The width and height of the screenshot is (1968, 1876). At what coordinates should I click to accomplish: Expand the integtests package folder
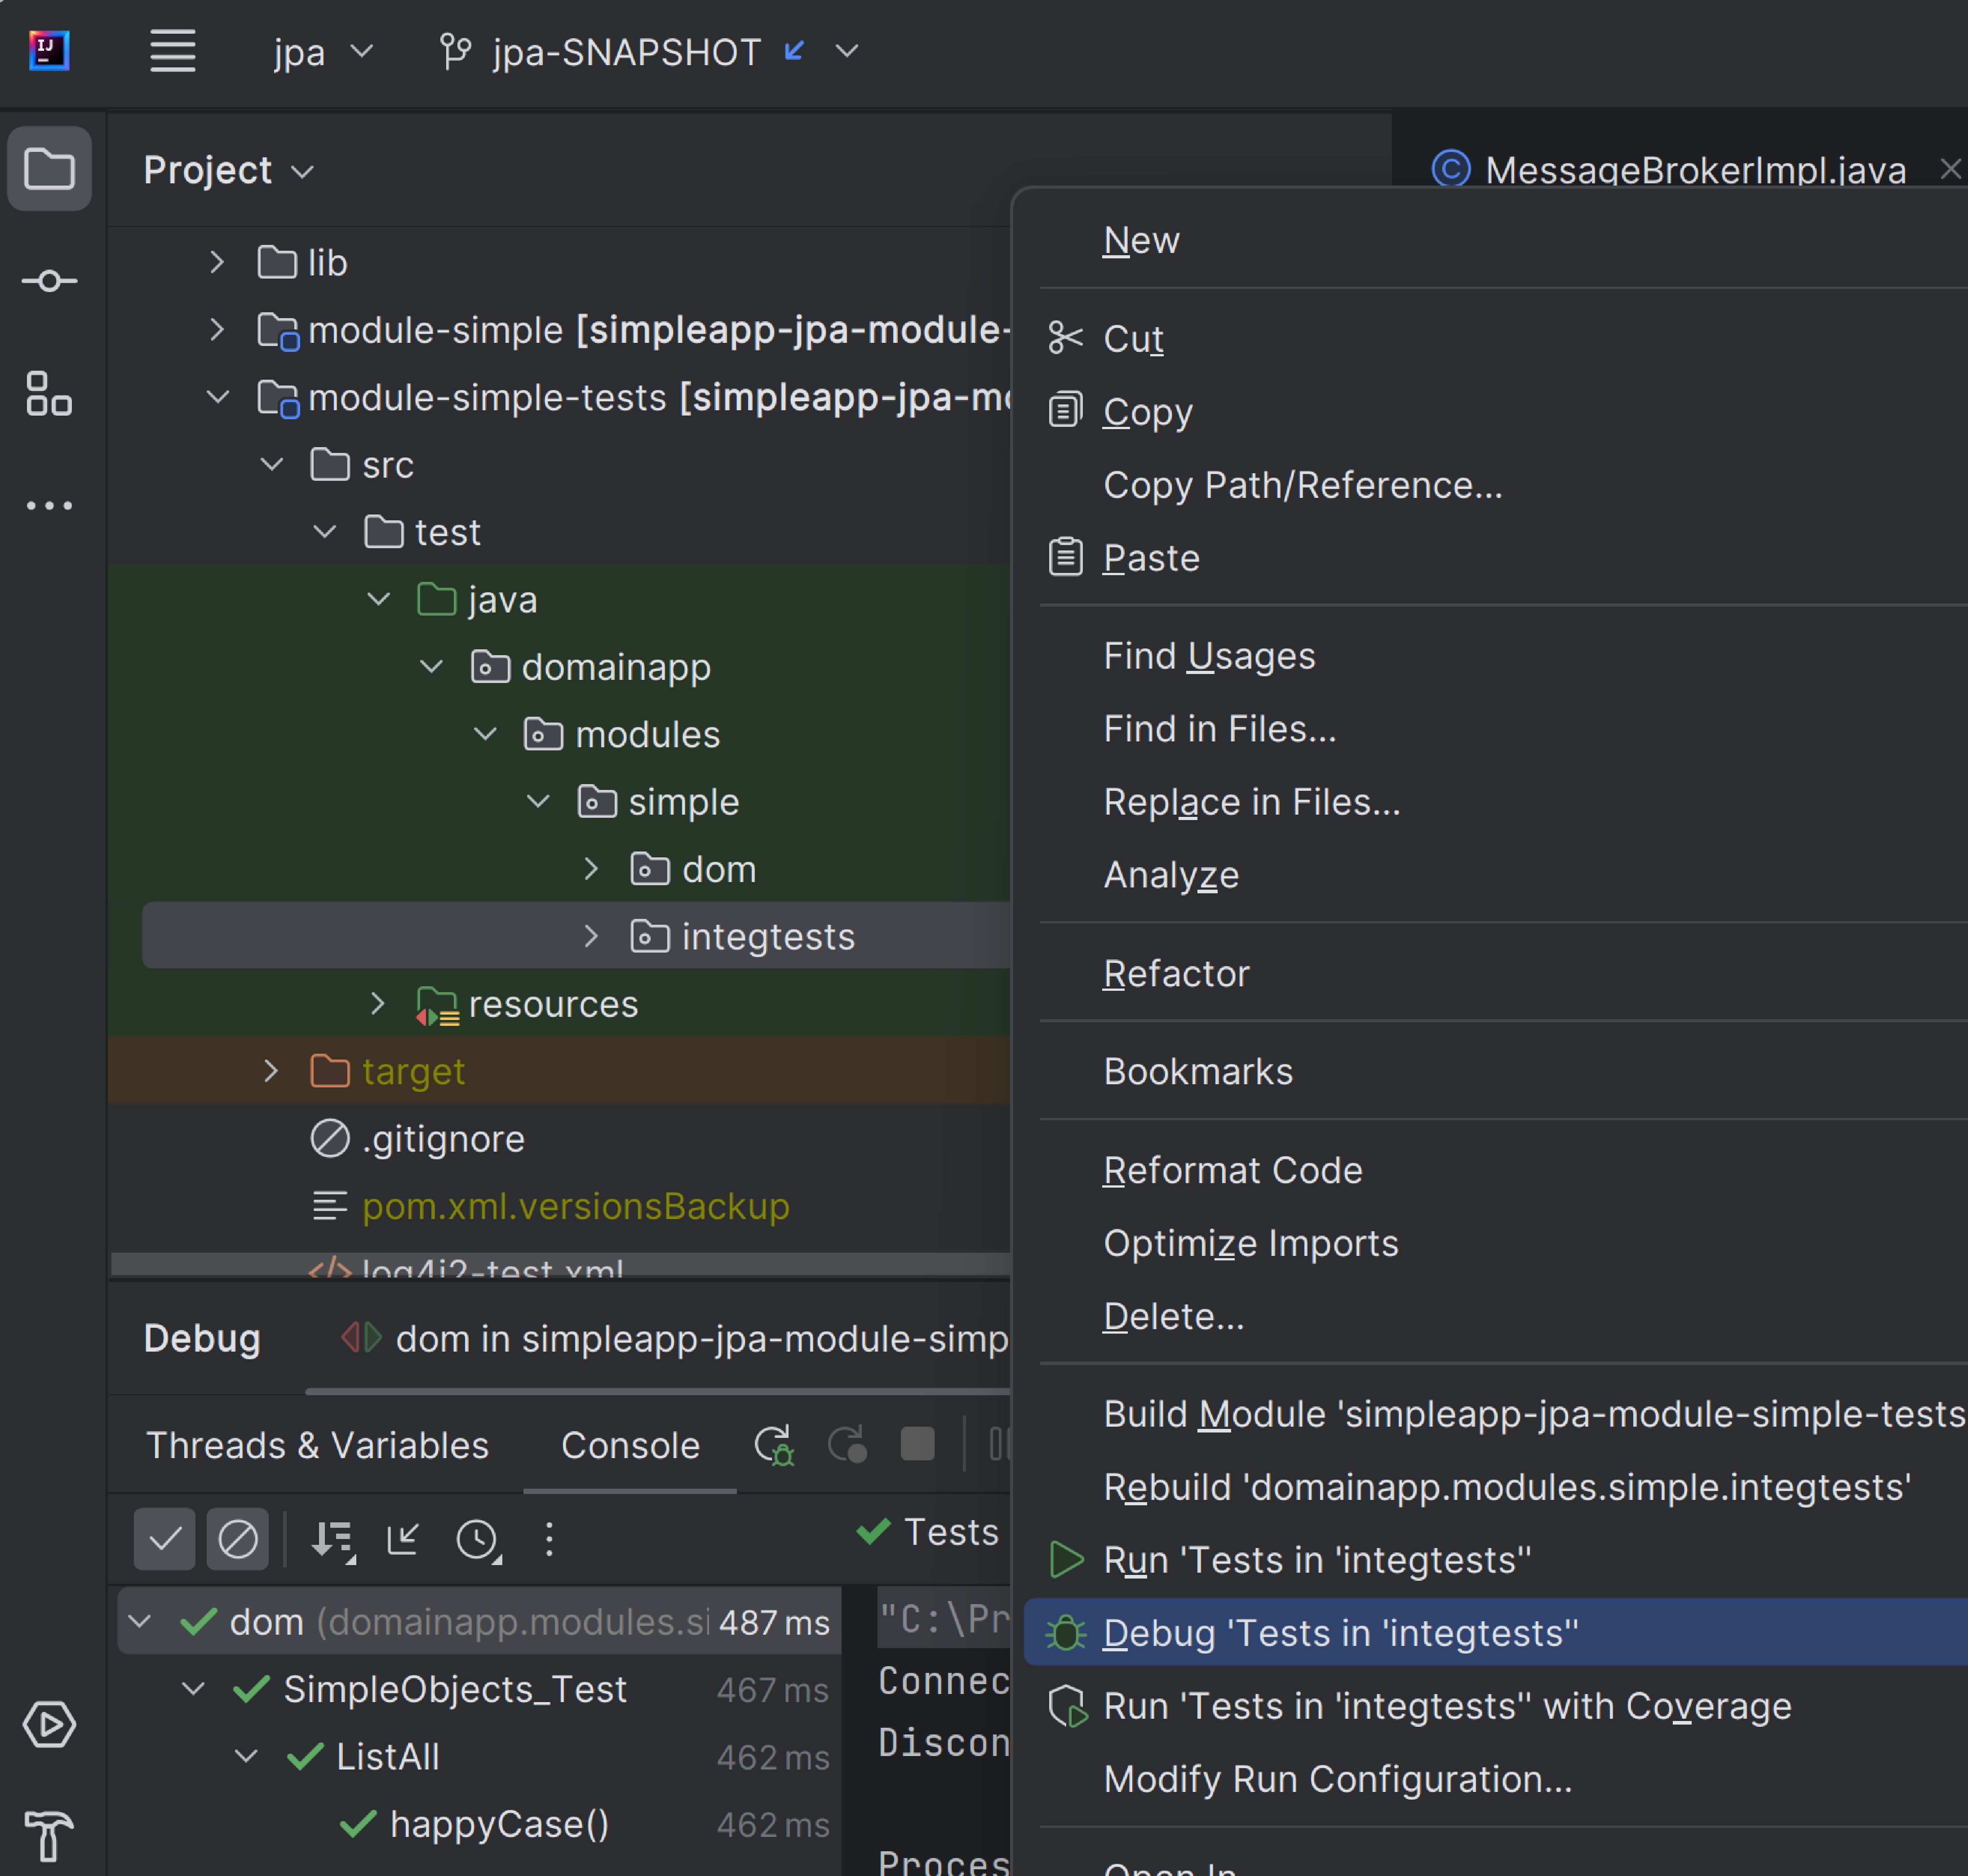click(591, 937)
